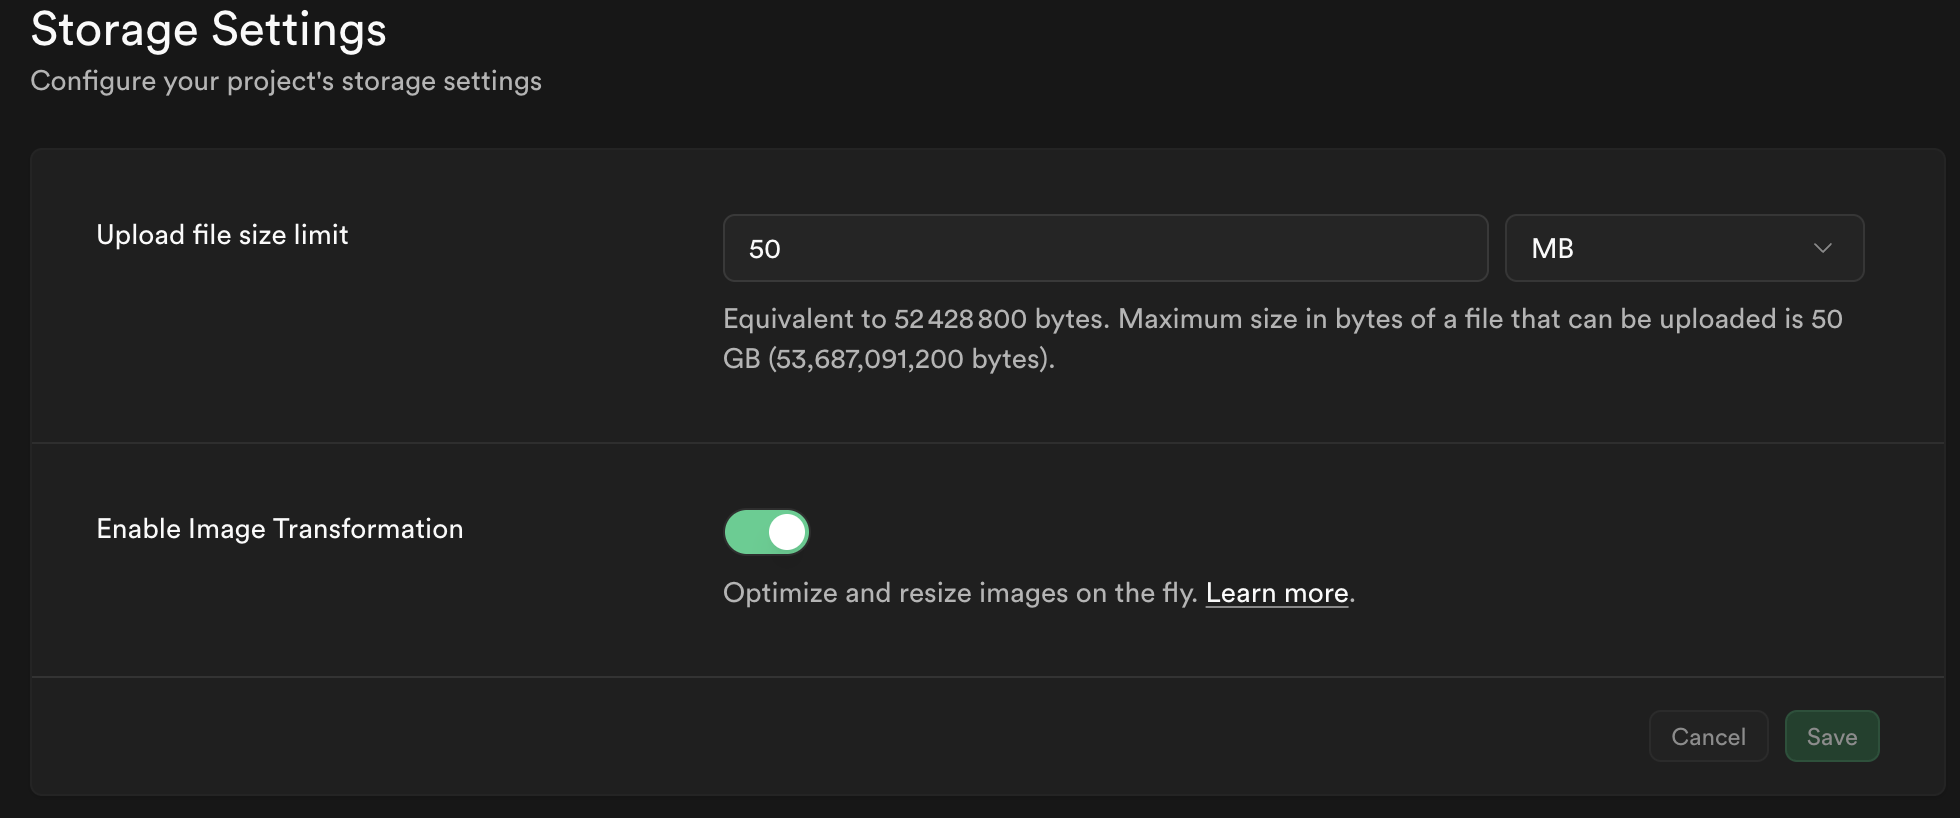Click the MB text in unit selector
The height and width of the screenshot is (818, 1960).
[x=1553, y=249]
